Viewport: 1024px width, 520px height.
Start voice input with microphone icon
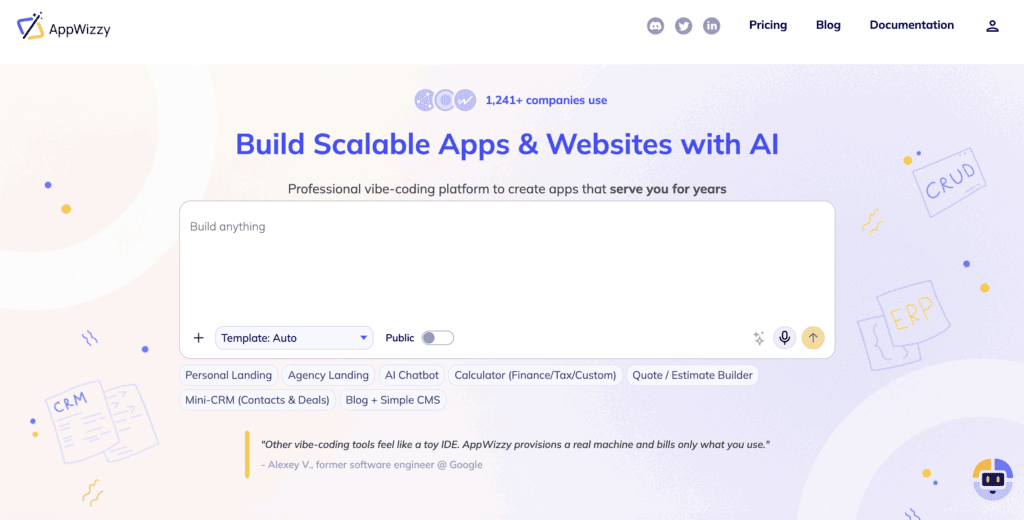pos(785,338)
